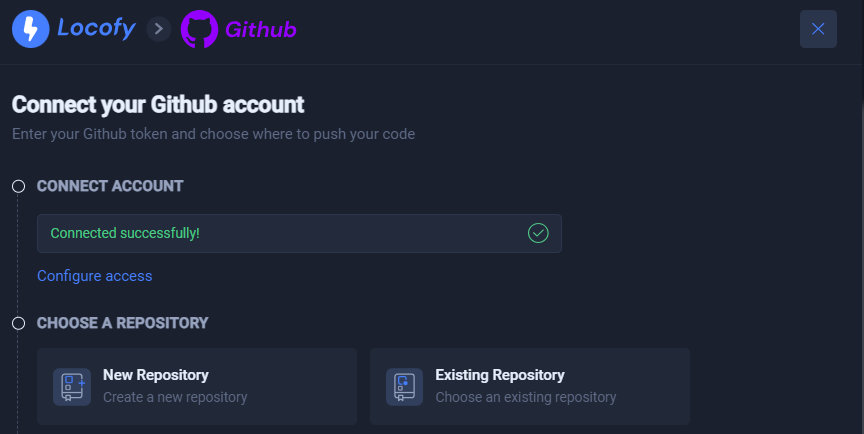Click the New Repository book icon
Image resolution: width=864 pixels, height=434 pixels.
(72, 387)
